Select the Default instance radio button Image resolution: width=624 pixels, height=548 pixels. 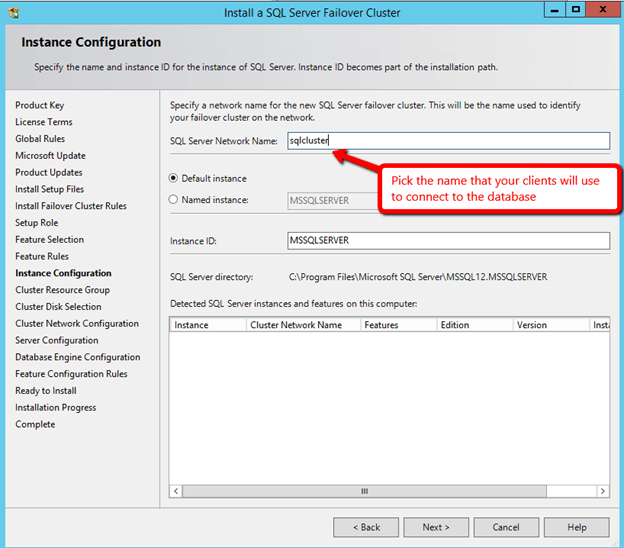175,179
